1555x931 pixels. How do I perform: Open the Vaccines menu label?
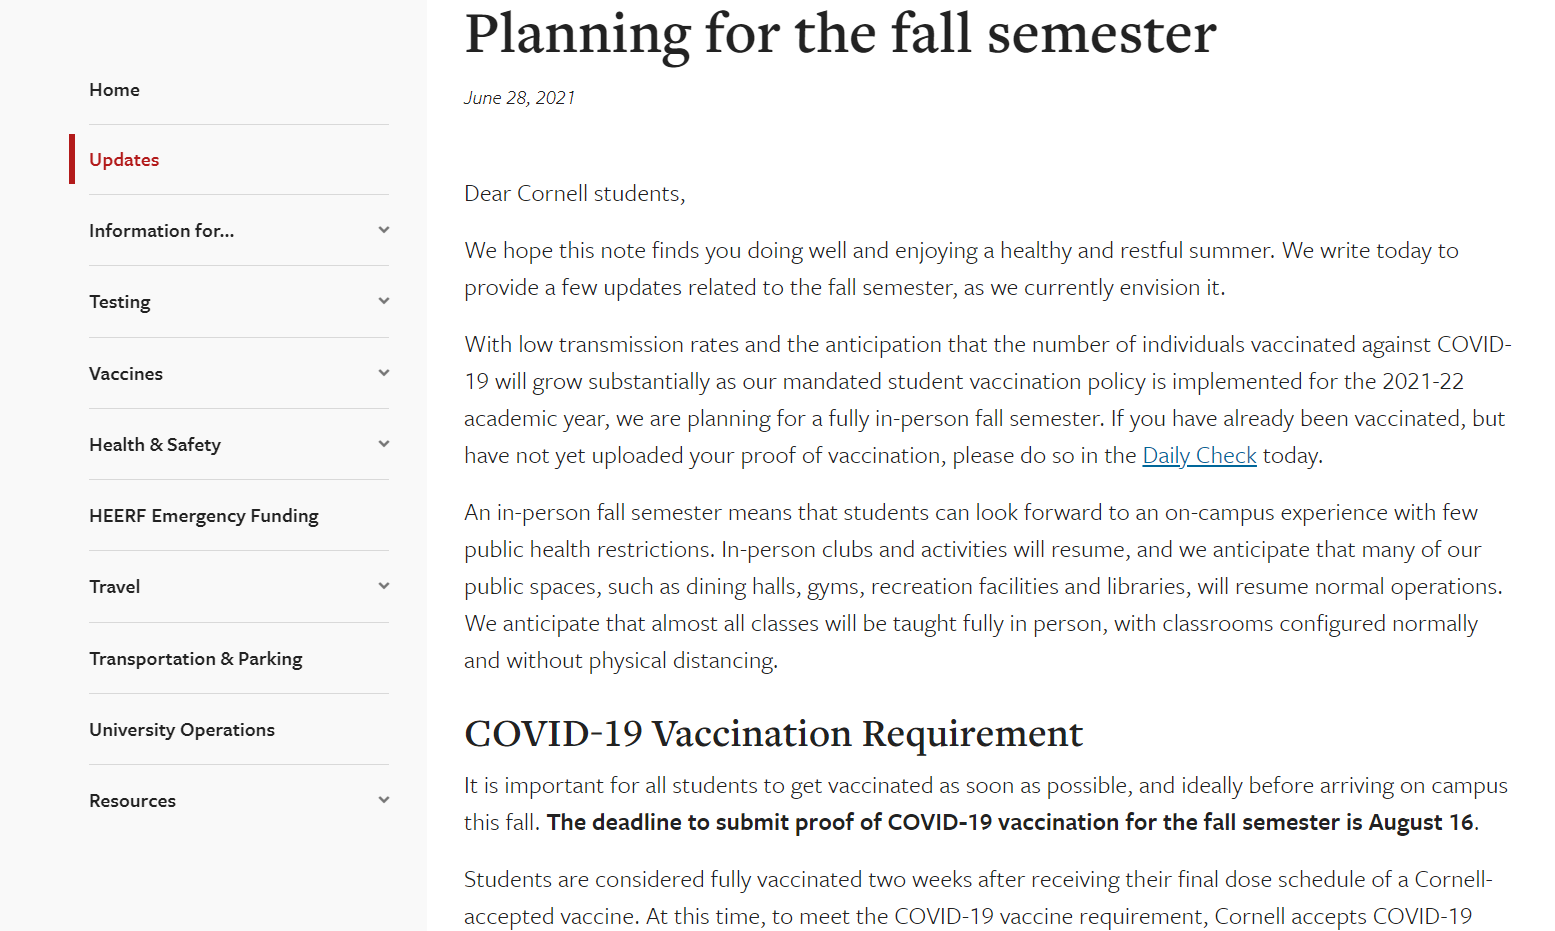click(x=126, y=374)
